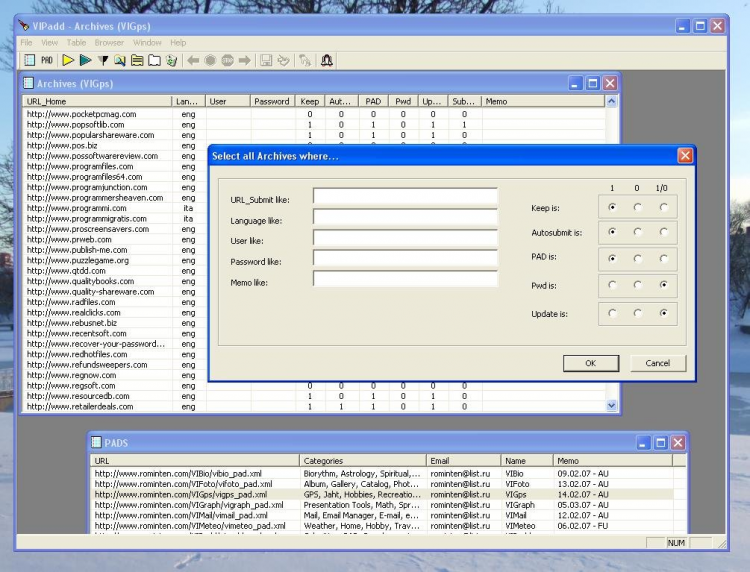The image size is (750, 572).
Task: Set 'Keep is' to 1
Action: click(612, 207)
